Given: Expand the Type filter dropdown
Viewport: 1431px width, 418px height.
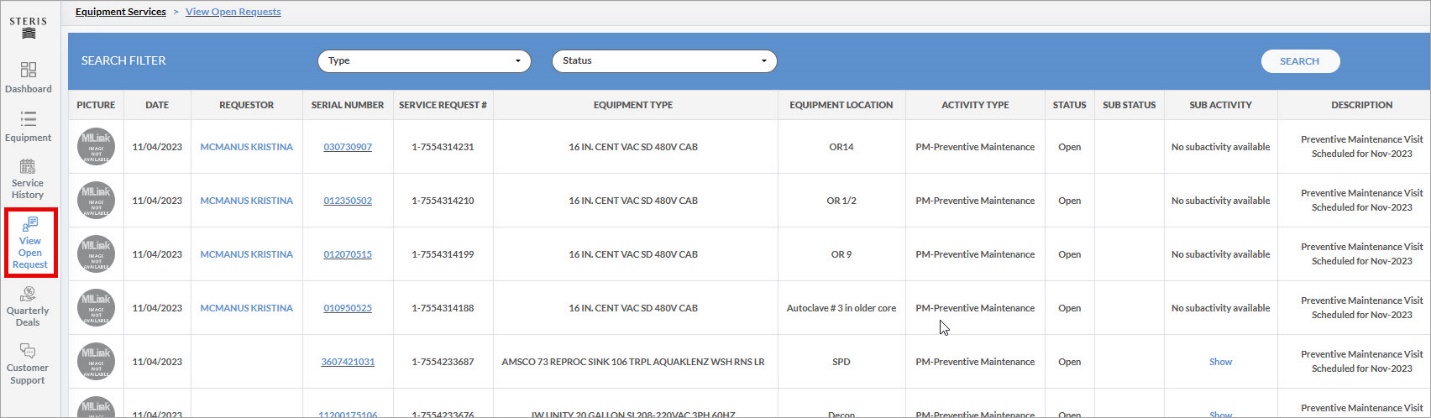Looking at the screenshot, I should (x=425, y=61).
